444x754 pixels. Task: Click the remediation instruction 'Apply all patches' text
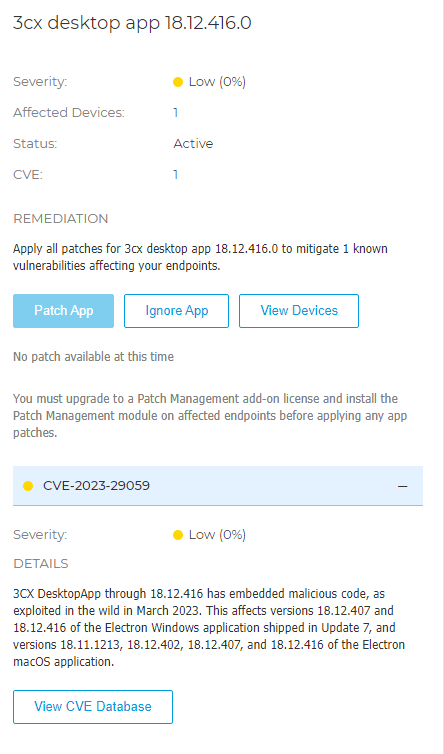[200, 257]
